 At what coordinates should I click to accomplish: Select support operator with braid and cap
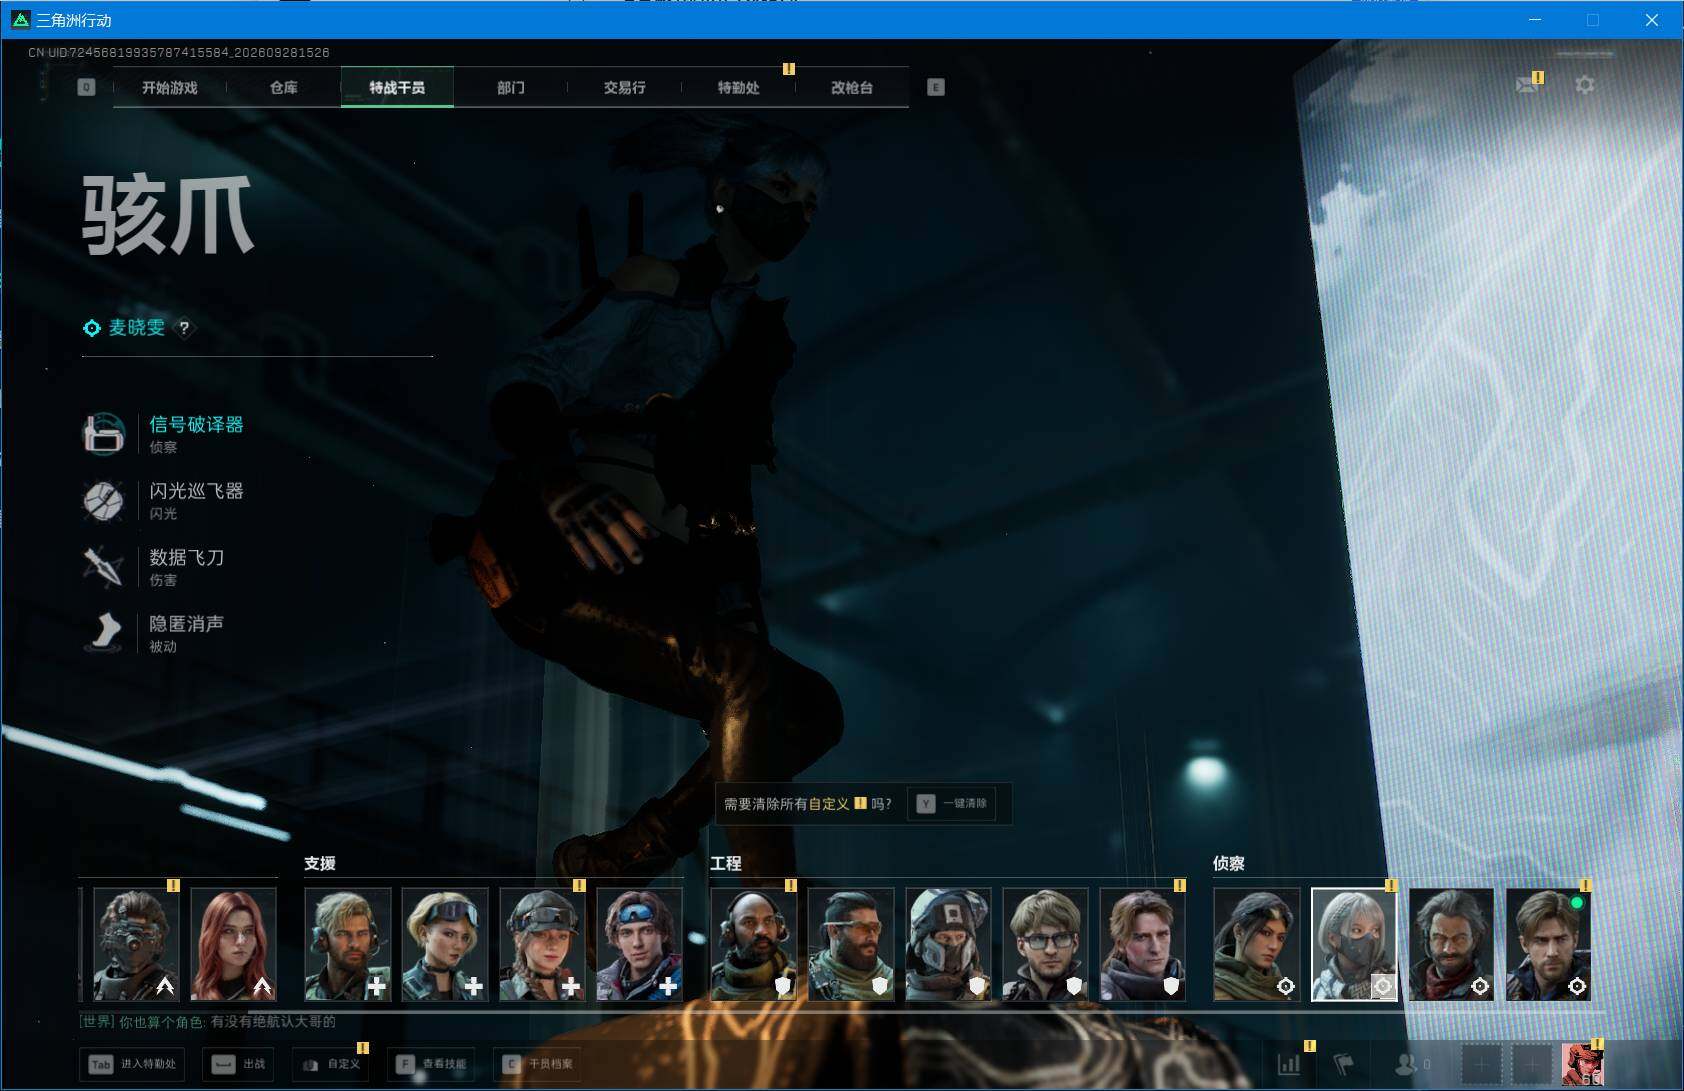pyautogui.click(x=542, y=944)
